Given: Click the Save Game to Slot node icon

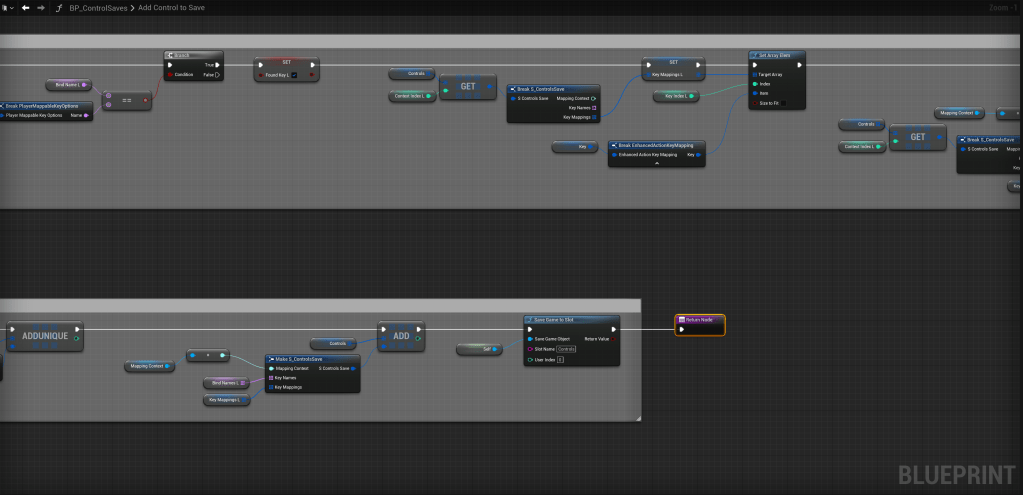Looking at the screenshot, I should click(530, 319).
